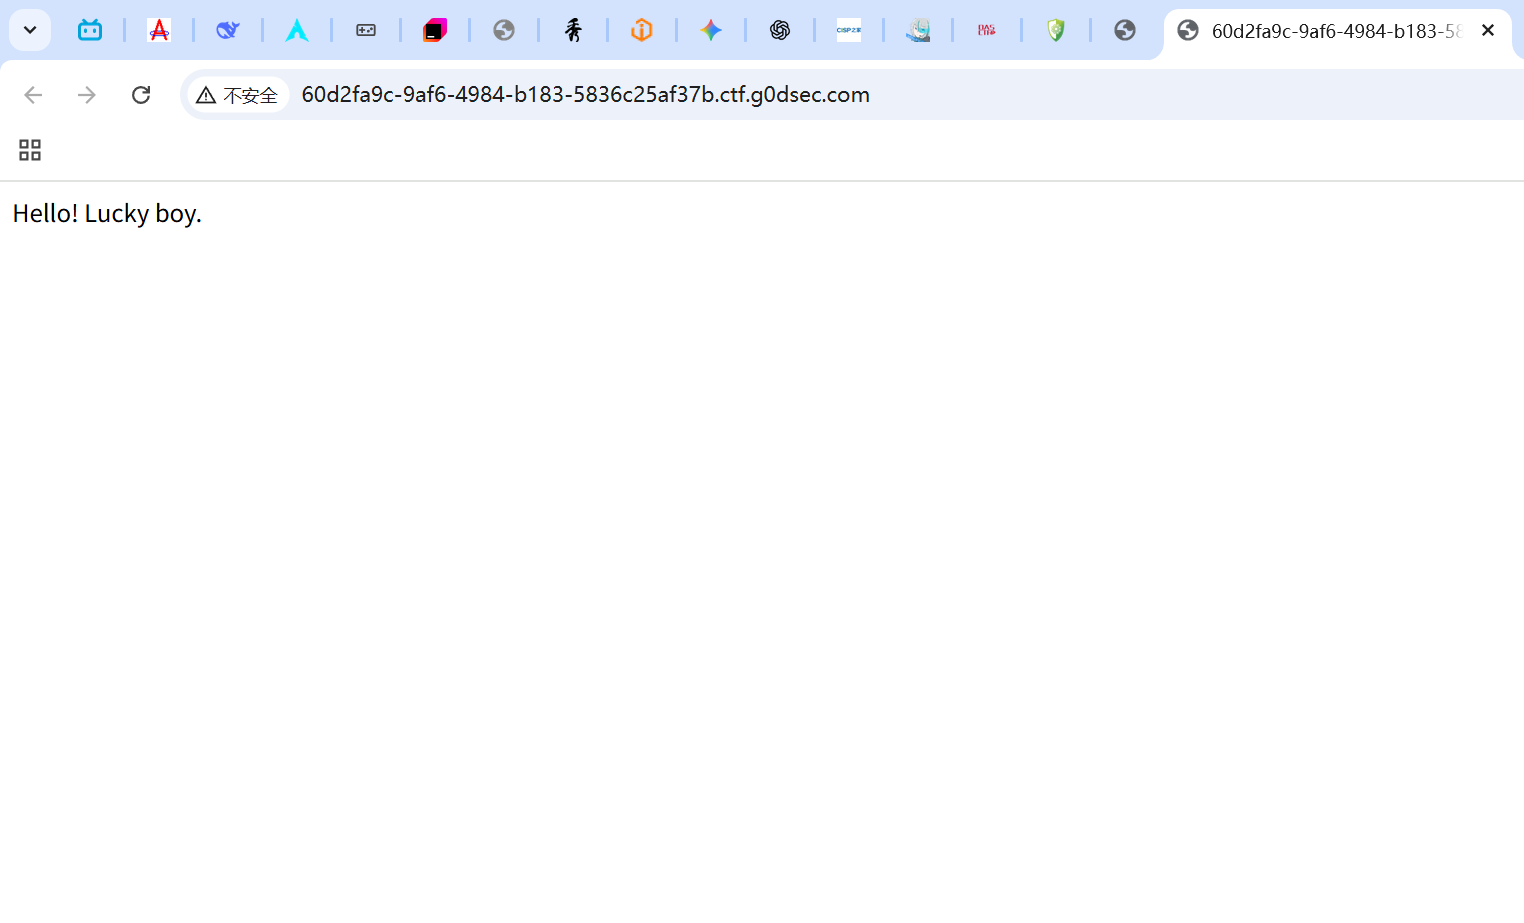The image size is (1524, 923).
Task: Switch to the CISP logo tab
Action: 849,30
